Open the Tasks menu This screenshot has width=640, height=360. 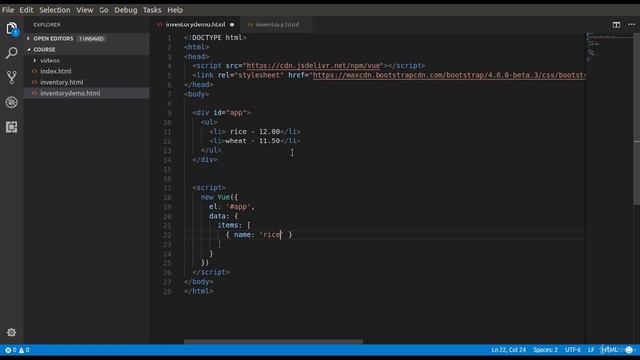pyautogui.click(x=152, y=10)
